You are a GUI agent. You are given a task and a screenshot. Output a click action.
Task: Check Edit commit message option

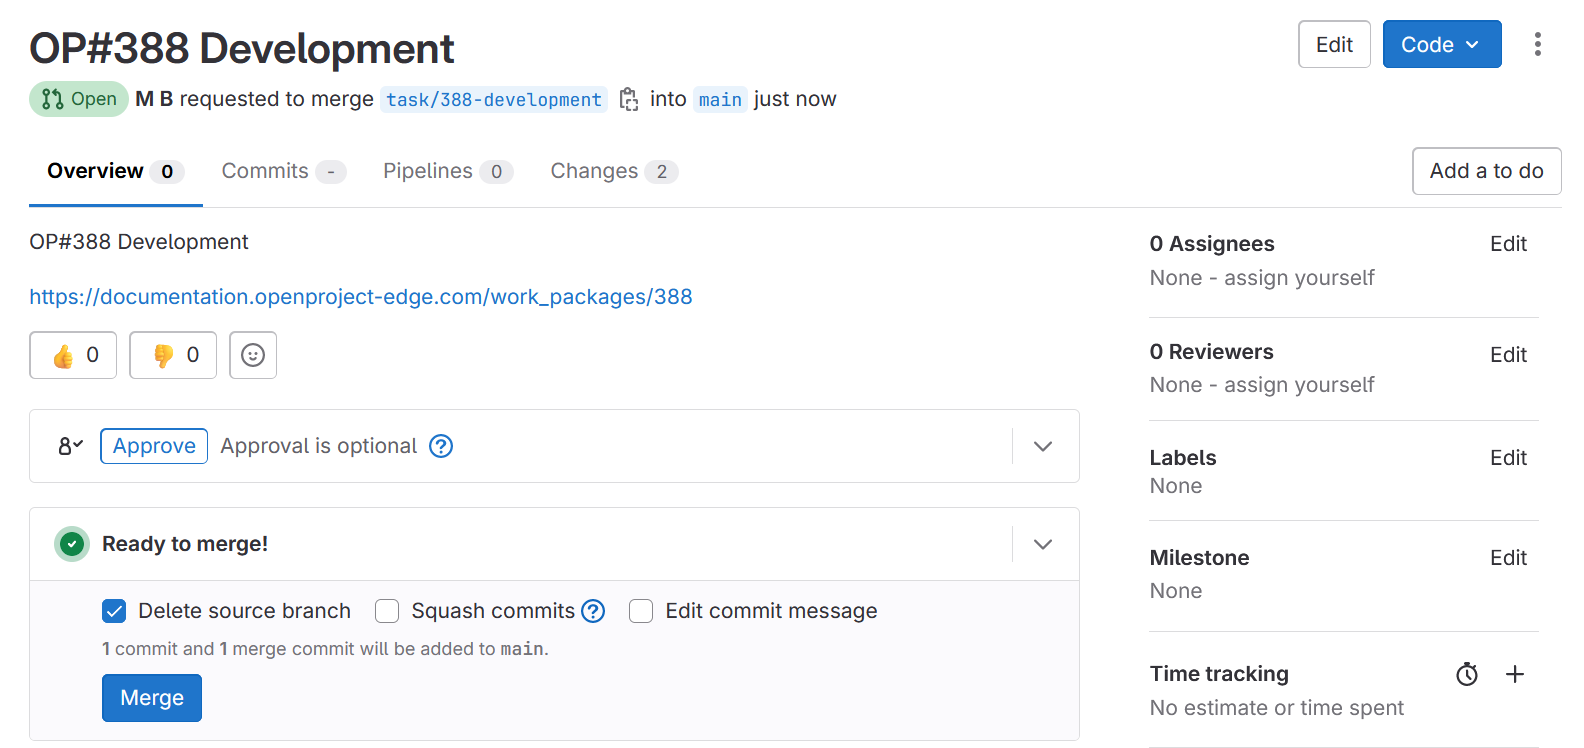click(x=641, y=611)
